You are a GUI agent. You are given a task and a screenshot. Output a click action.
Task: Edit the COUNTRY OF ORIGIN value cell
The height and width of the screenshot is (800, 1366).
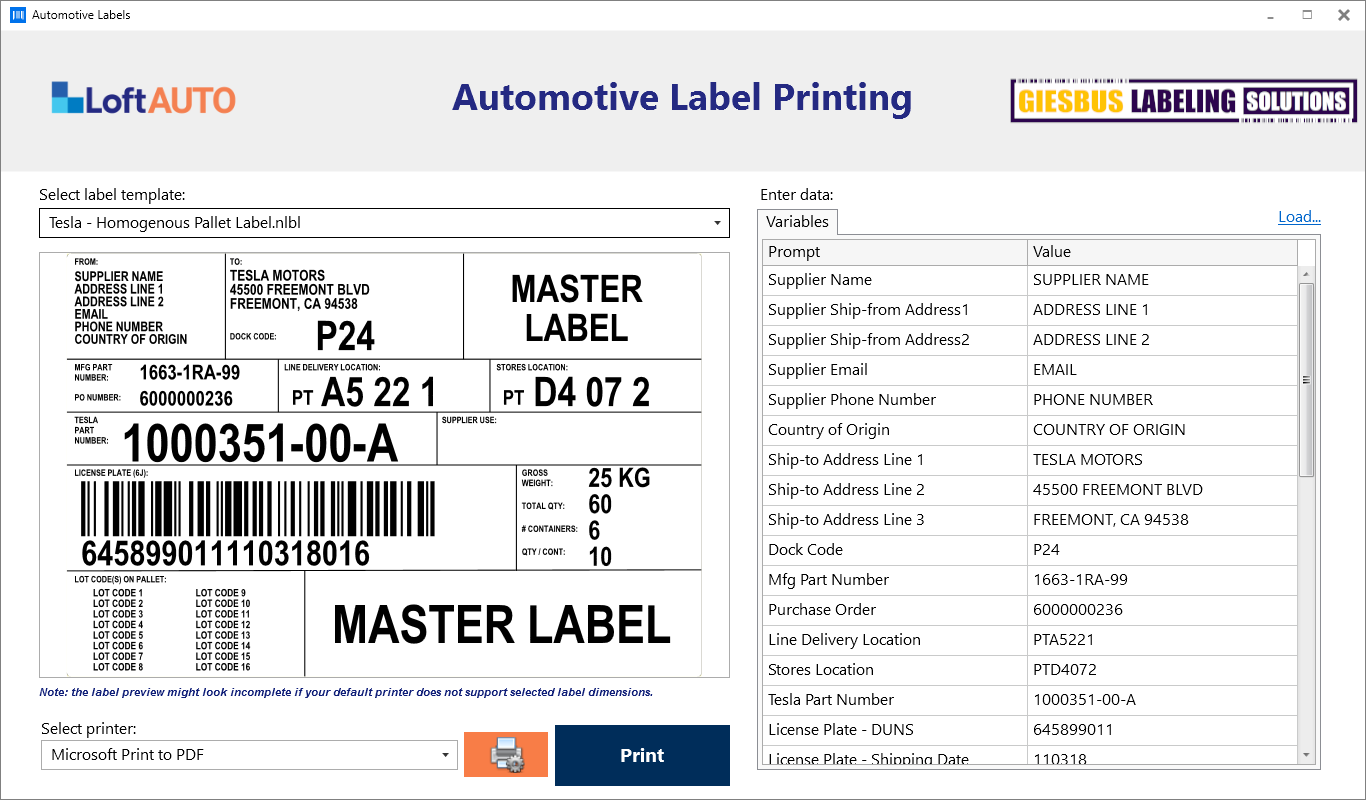tap(1163, 430)
